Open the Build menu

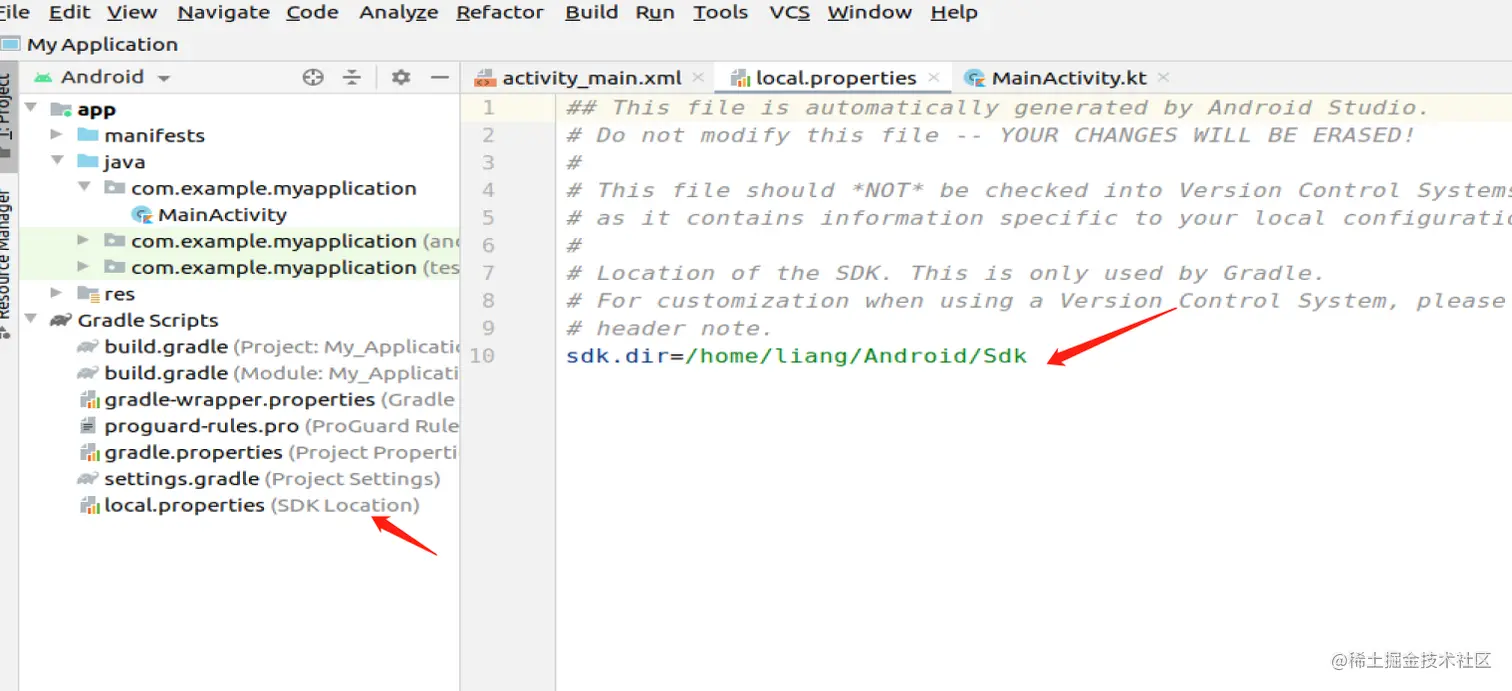[x=591, y=12]
